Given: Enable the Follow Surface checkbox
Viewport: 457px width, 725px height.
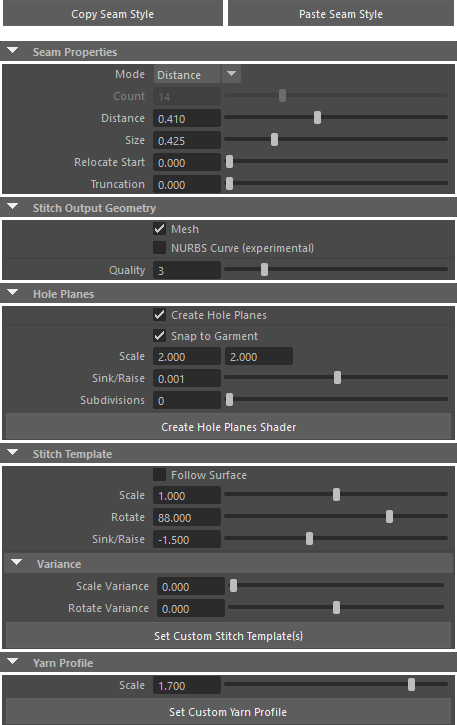Looking at the screenshot, I should click(x=160, y=474).
